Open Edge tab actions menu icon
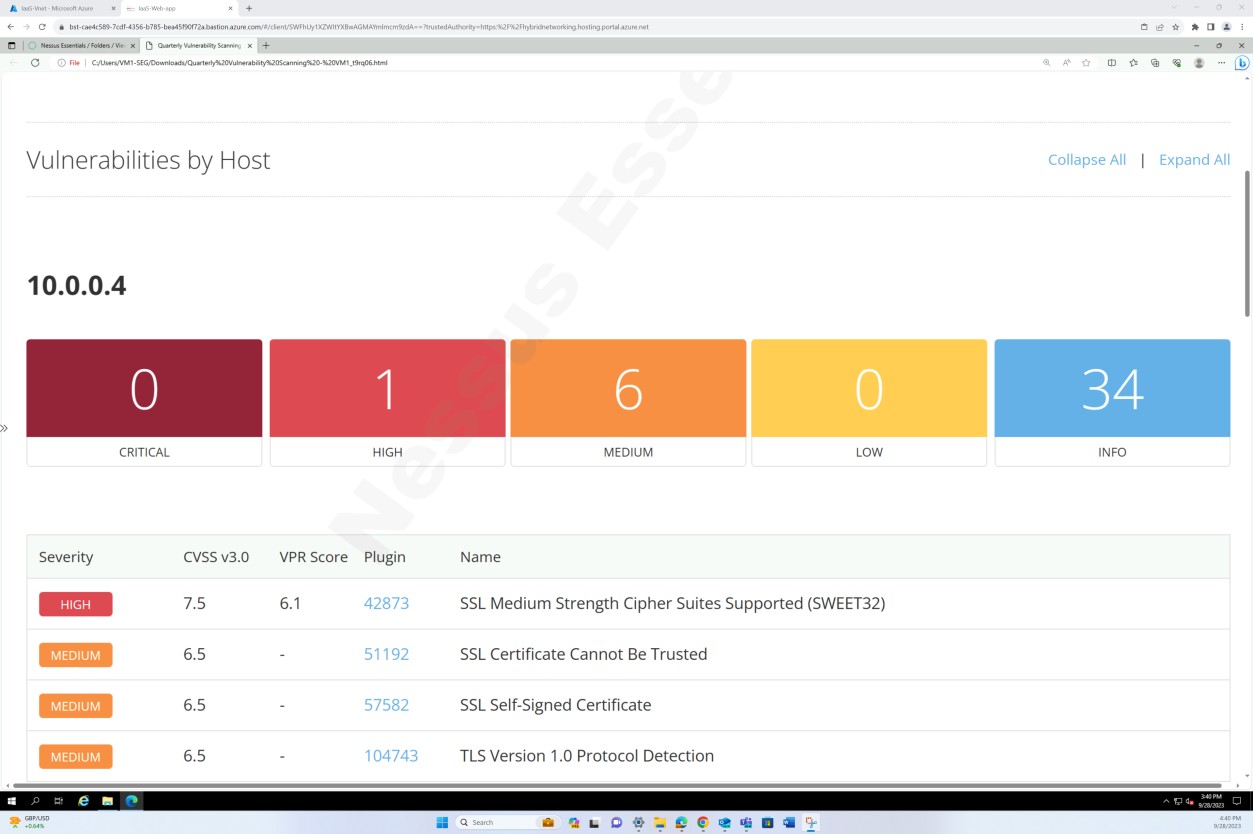The height and width of the screenshot is (834, 1253). [11, 45]
